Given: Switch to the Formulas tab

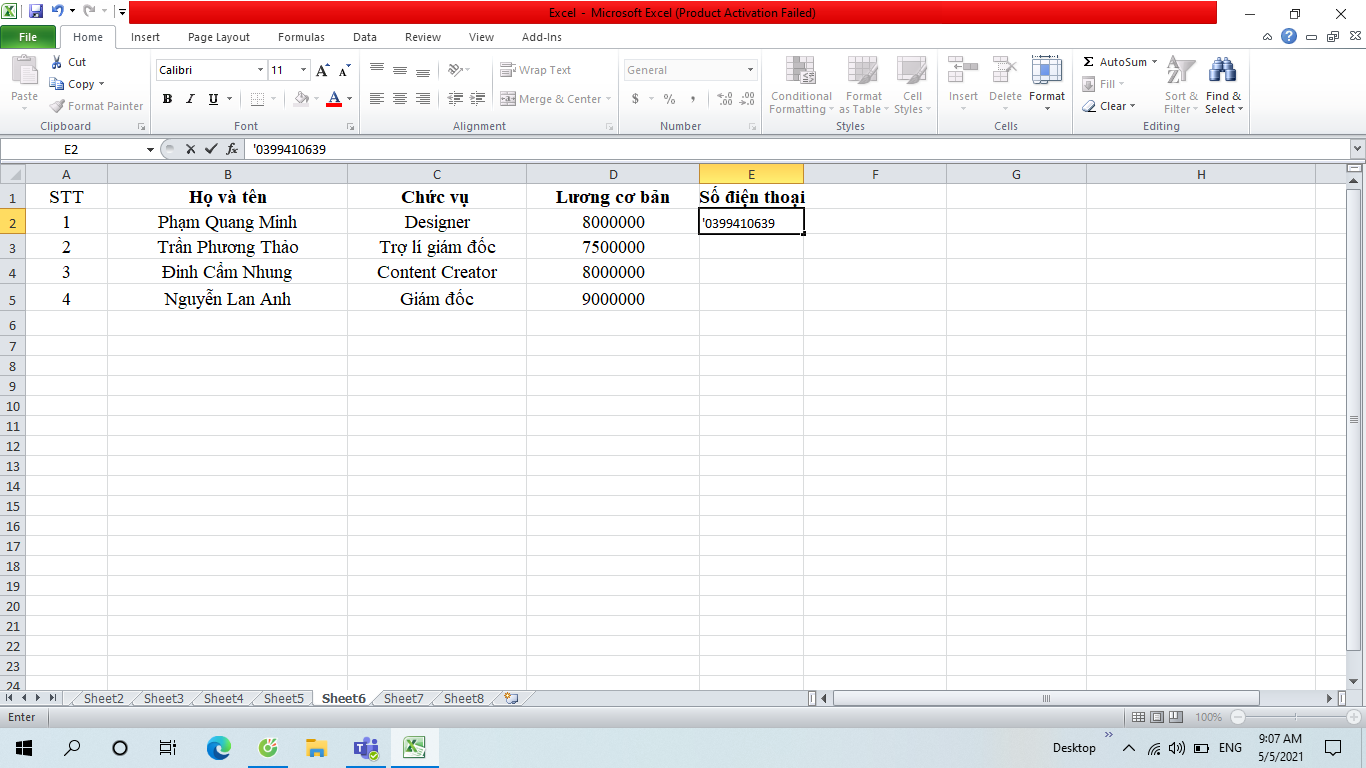Looking at the screenshot, I should click(301, 37).
